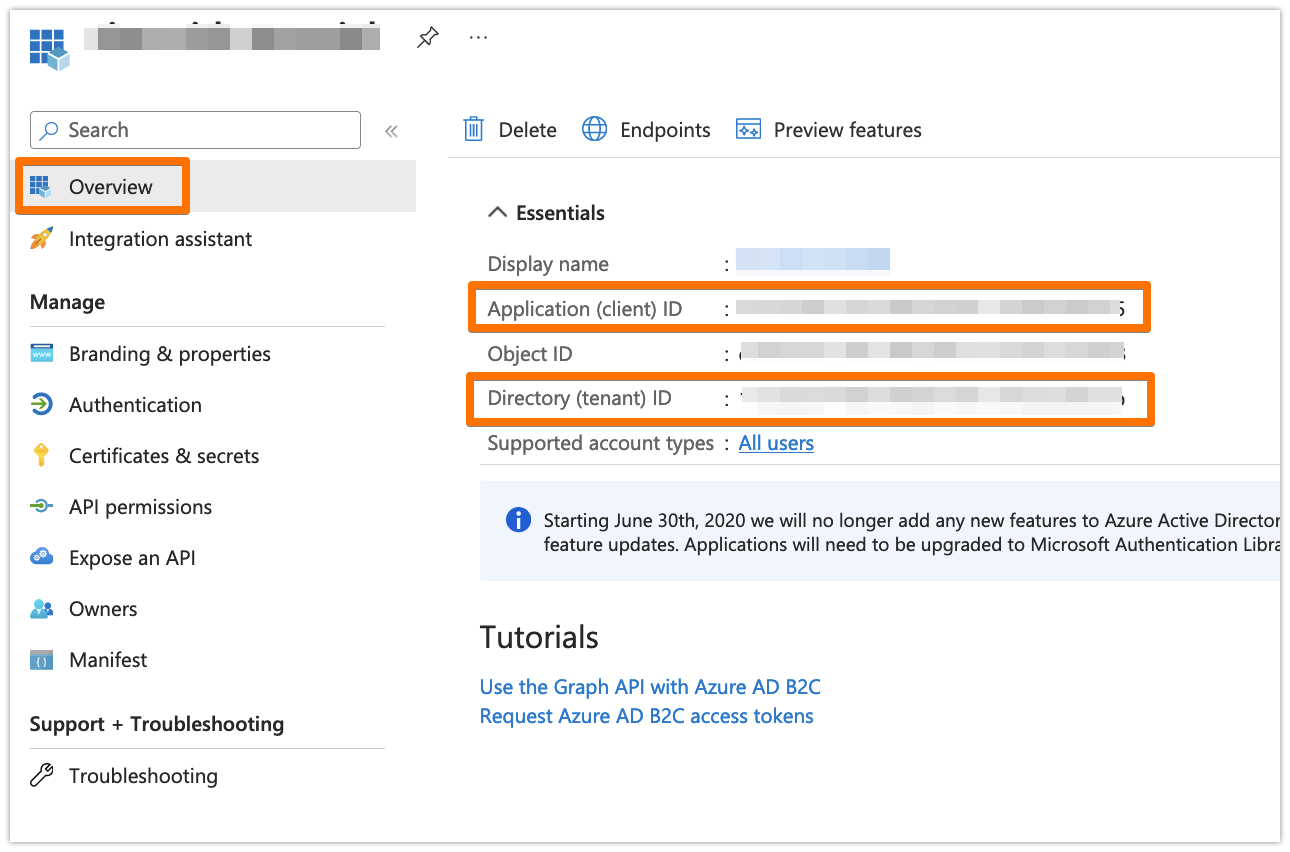Click the Delete trash can icon
This screenshot has height=852, width=1290.
[x=473, y=130]
